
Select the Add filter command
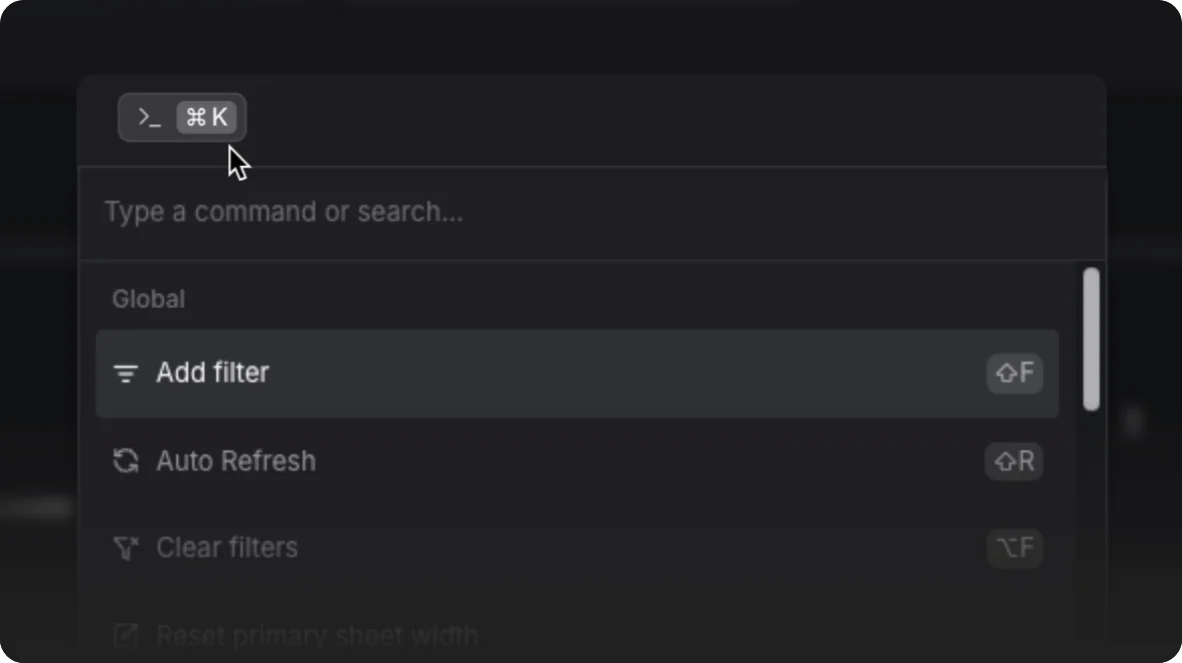tap(577, 373)
